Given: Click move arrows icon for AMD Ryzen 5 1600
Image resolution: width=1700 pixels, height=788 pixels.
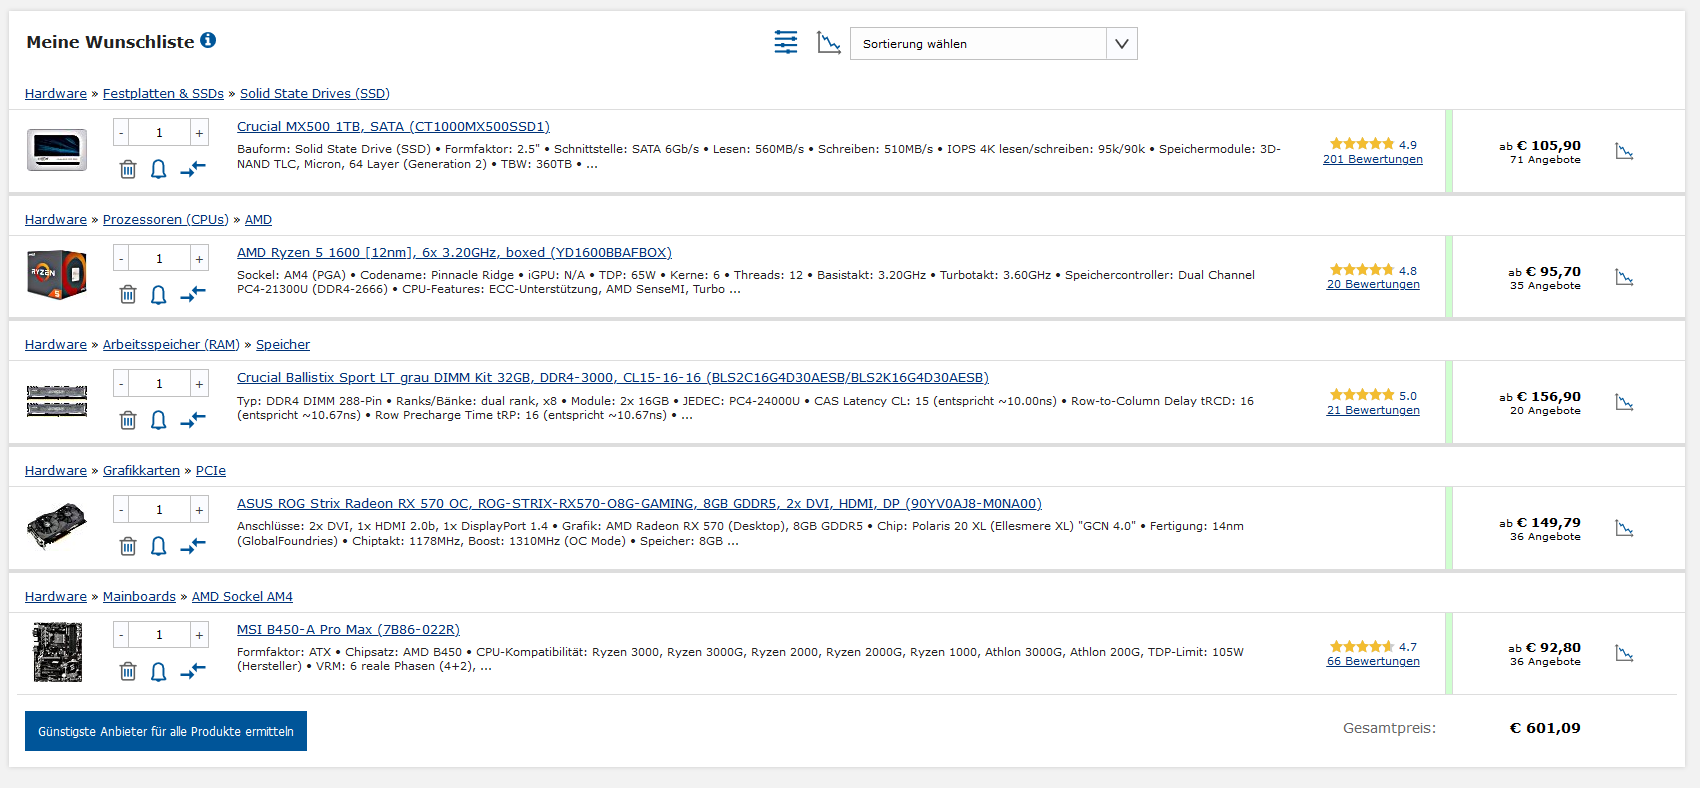Looking at the screenshot, I should pyautogui.click(x=193, y=294).
